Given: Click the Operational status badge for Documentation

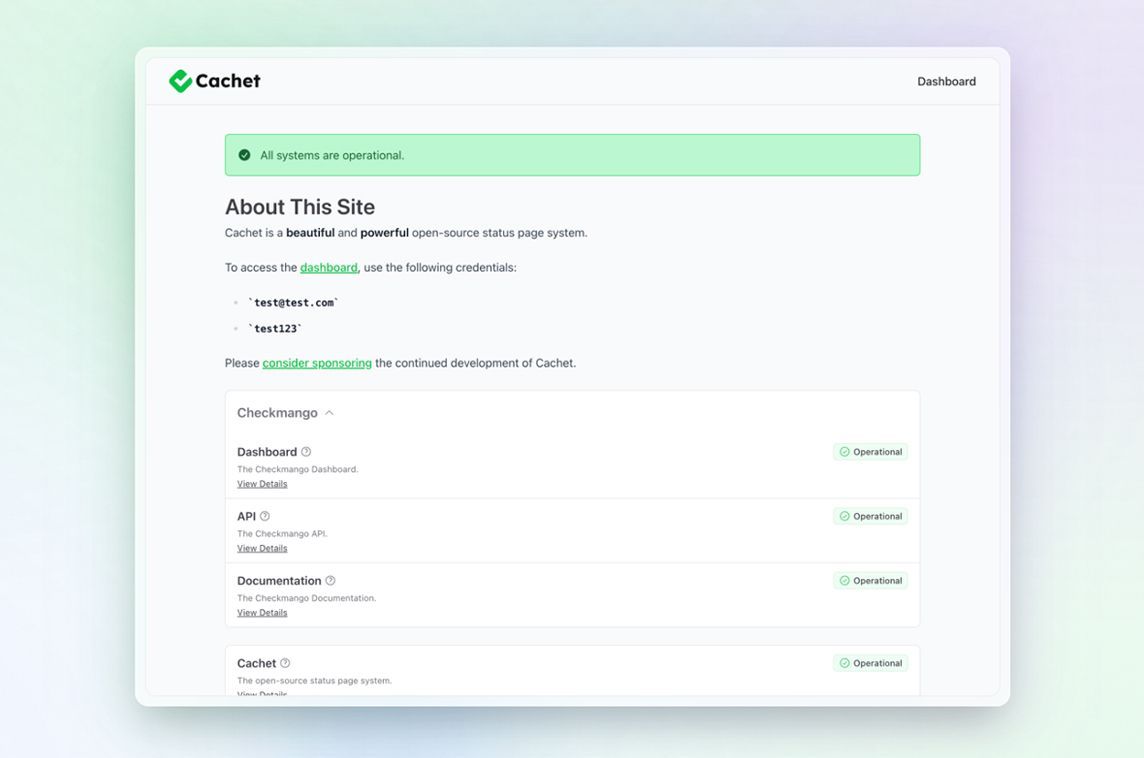Looking at the screenshot, I should pyautogui.click(x=870, y=581).
